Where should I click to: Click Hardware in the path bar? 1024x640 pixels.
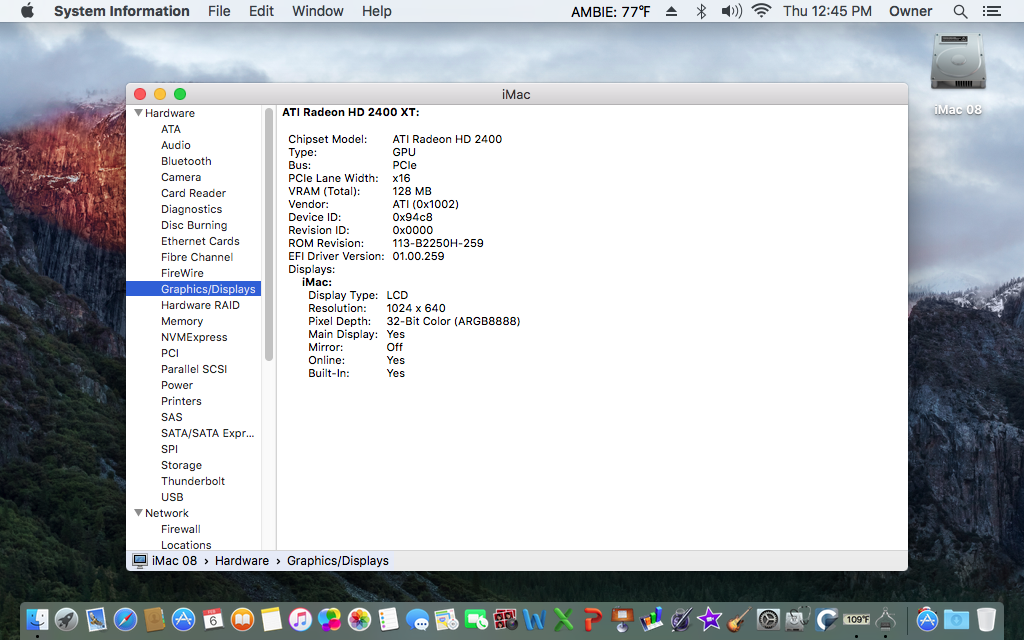click(242, 561)
